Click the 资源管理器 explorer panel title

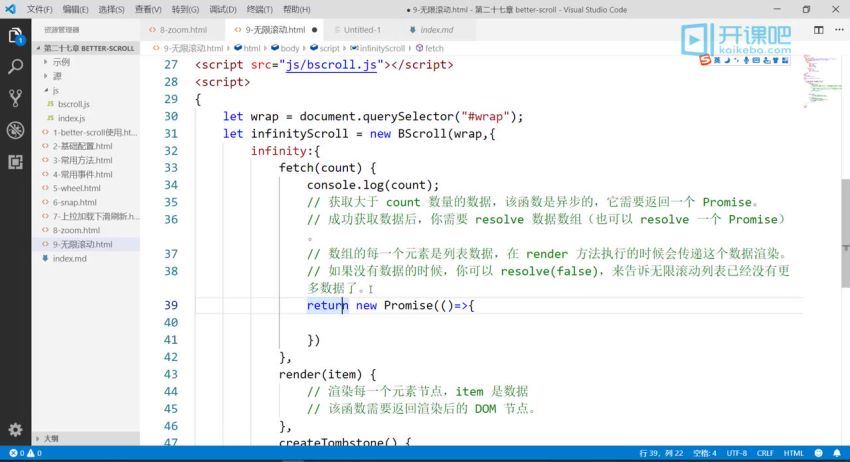click(x=61, y=30)
